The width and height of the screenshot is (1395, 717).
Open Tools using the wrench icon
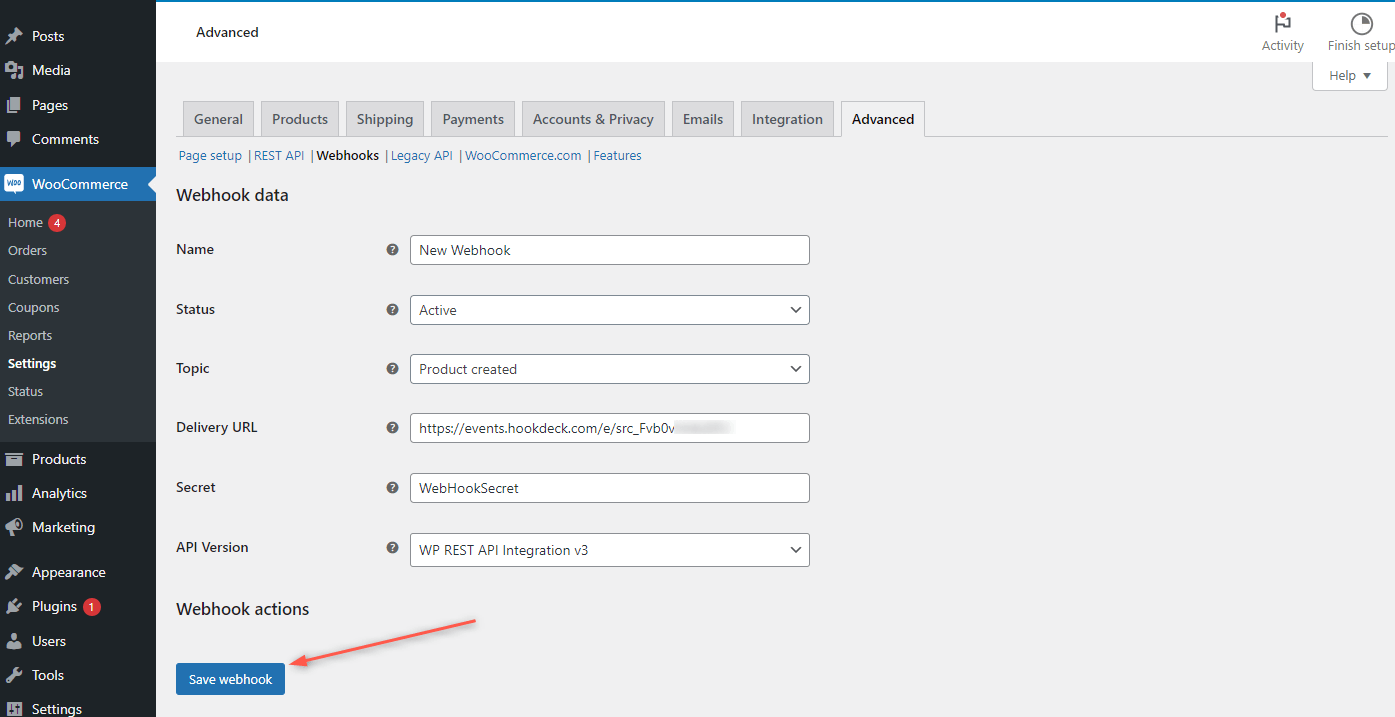click(x=15, y=675)
